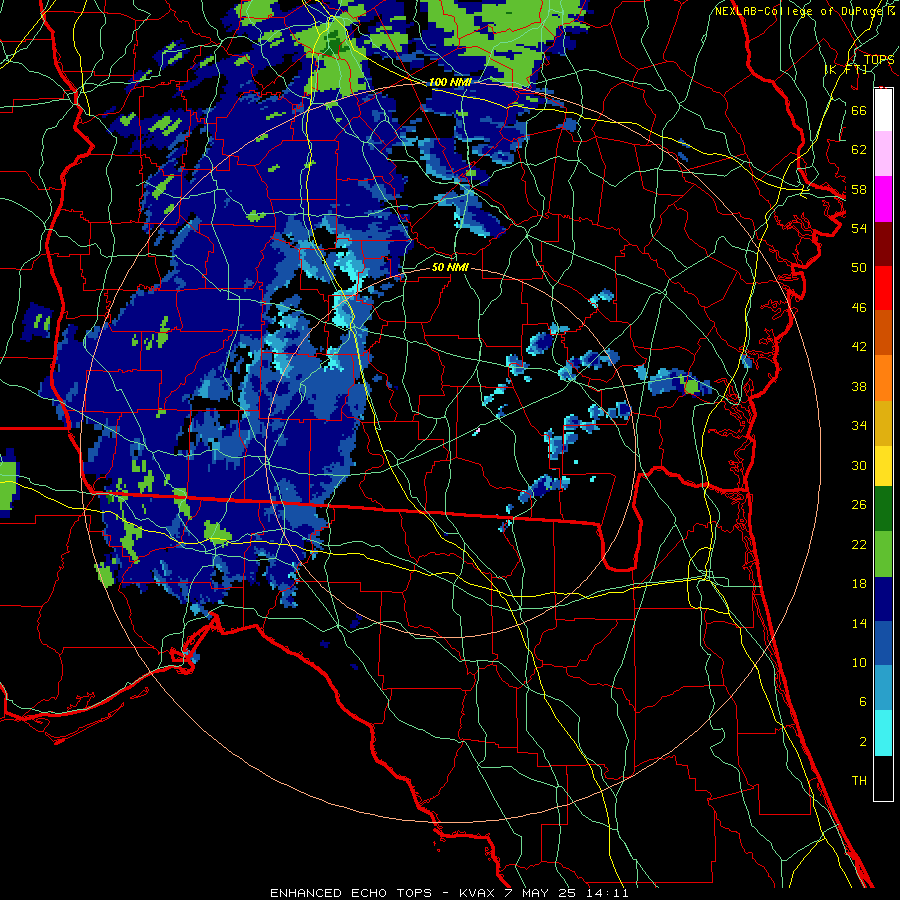
Task: Click the '26' scale label
Action: coord(859,505)
